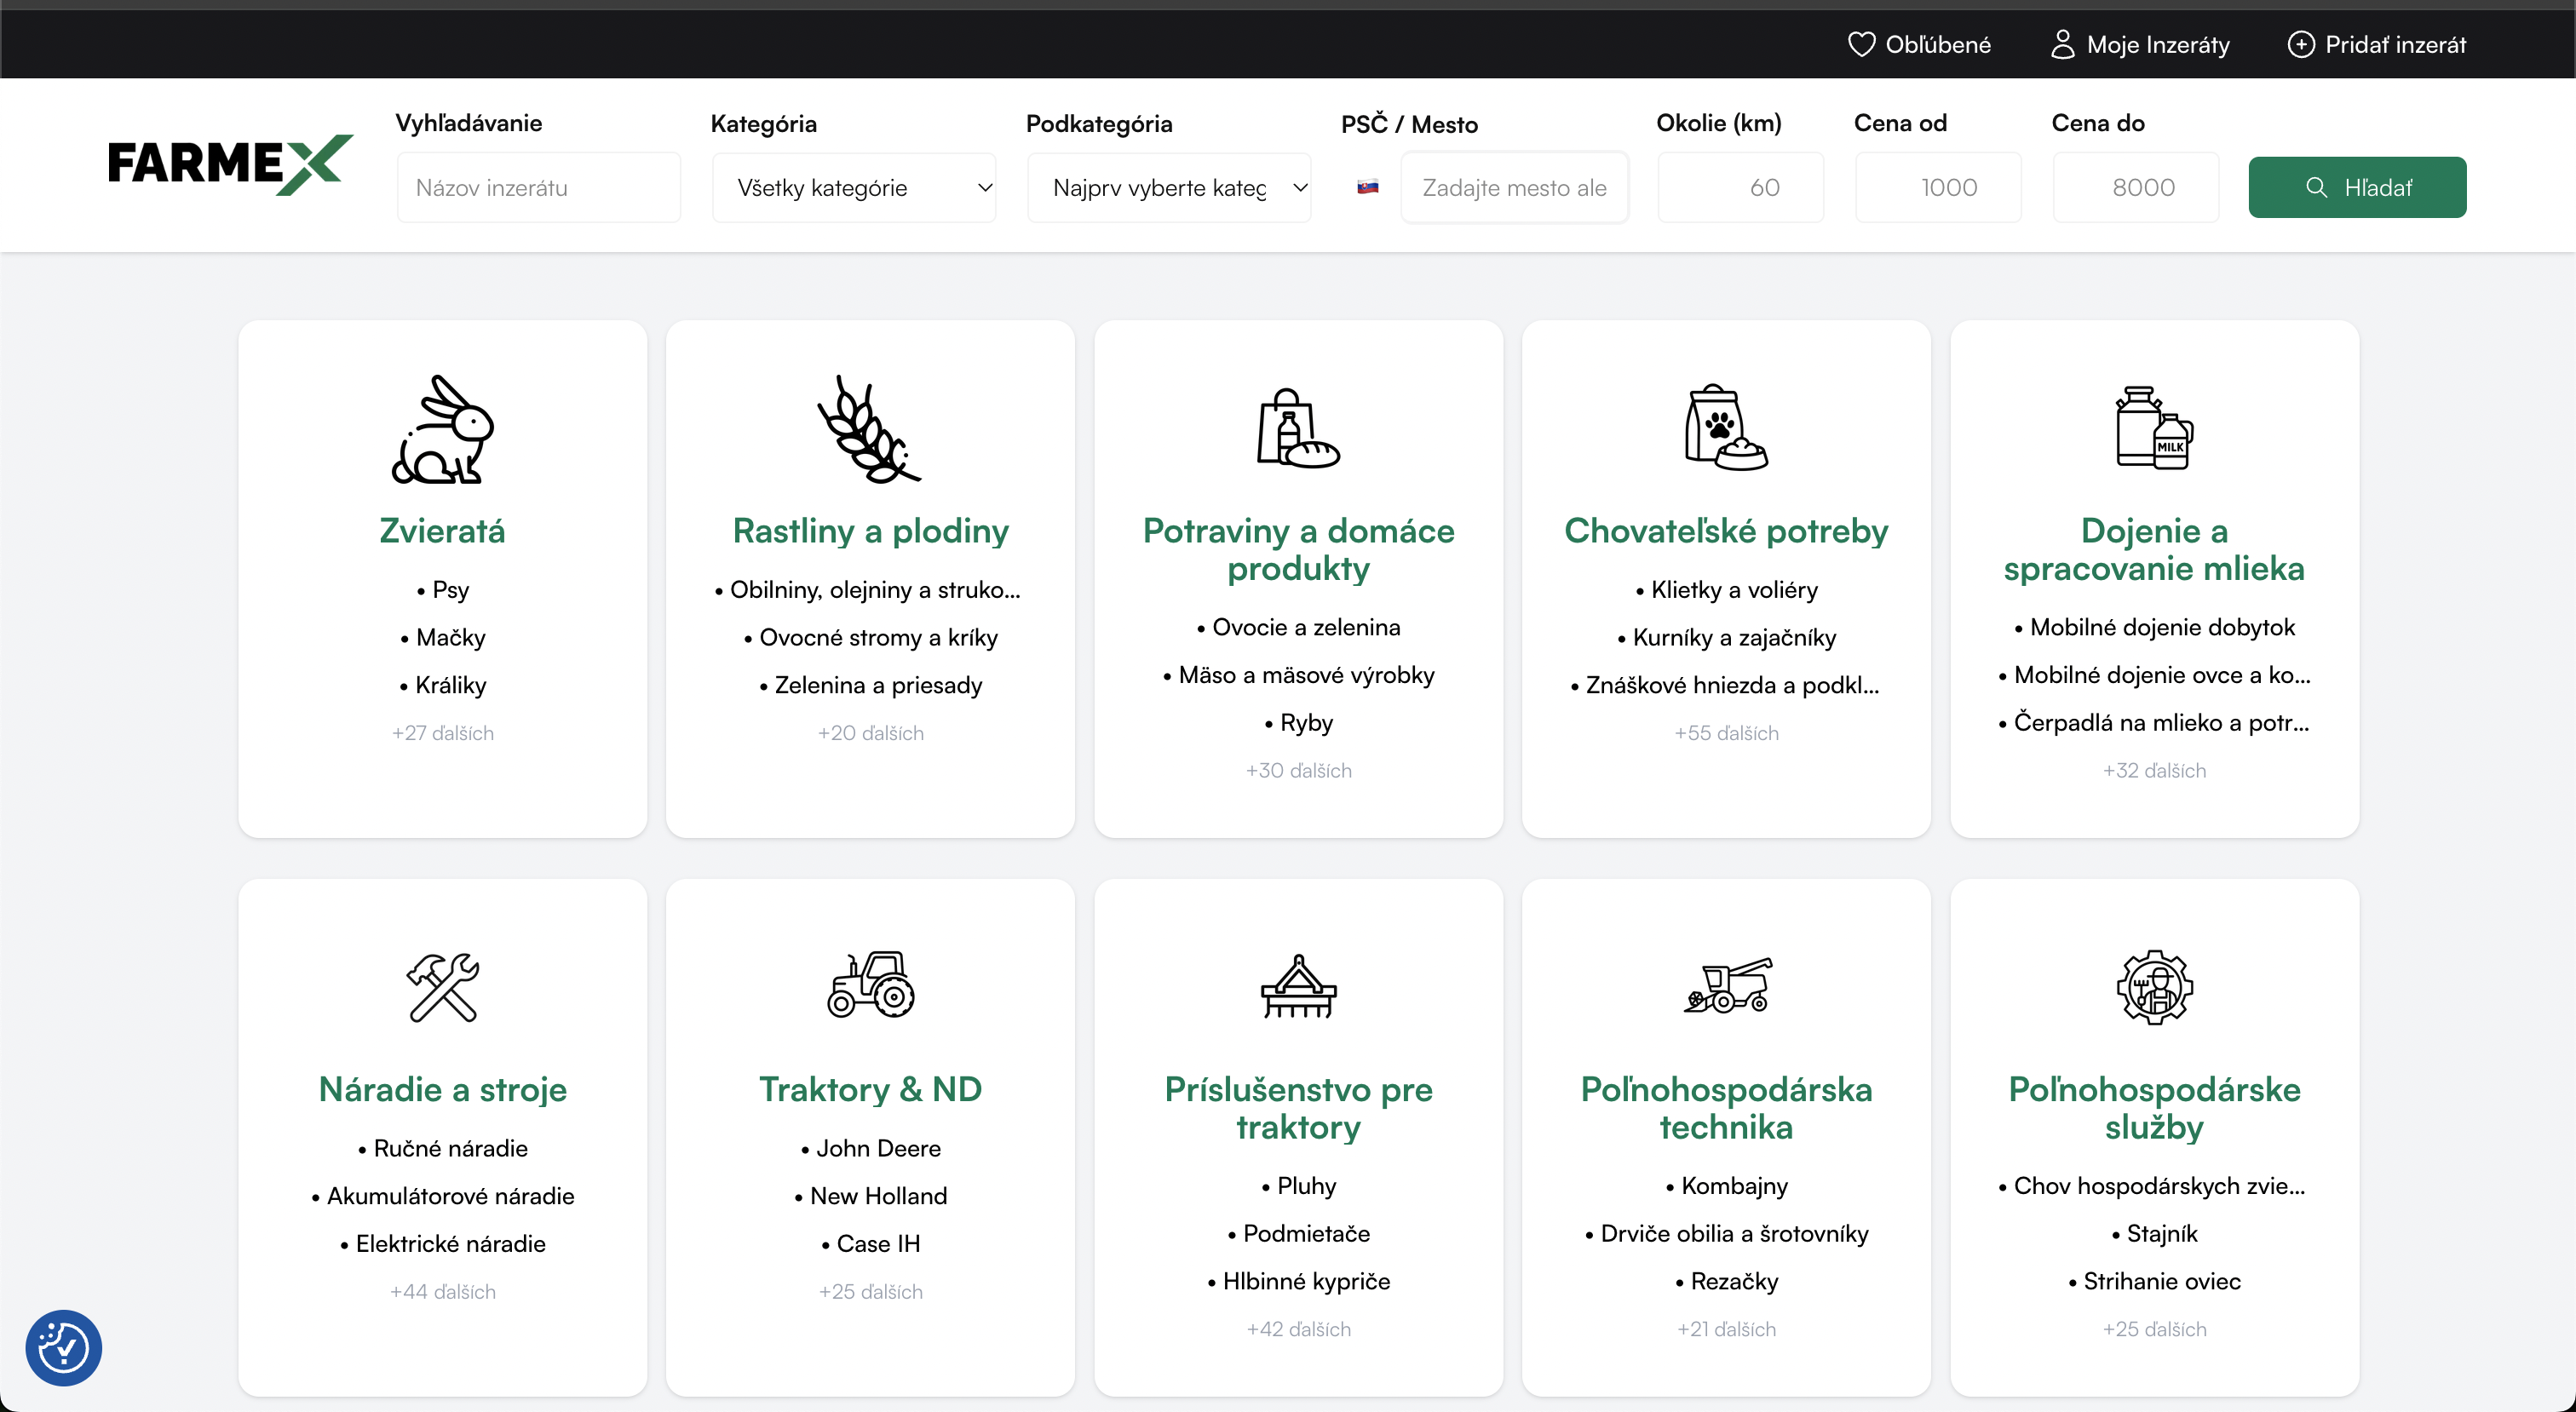Click the hammer and wrench icon
The image size is (2576, 1412).
point(442,987)
